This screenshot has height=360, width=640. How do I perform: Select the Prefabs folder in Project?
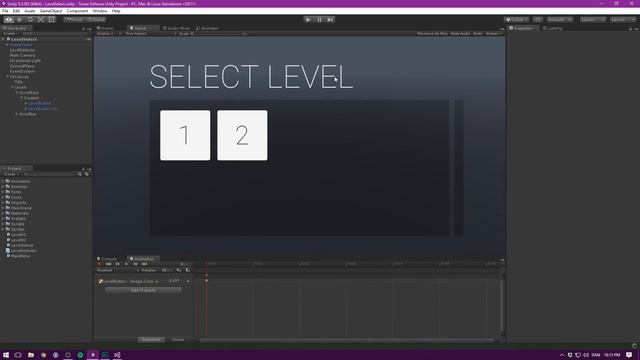(18, 218)
